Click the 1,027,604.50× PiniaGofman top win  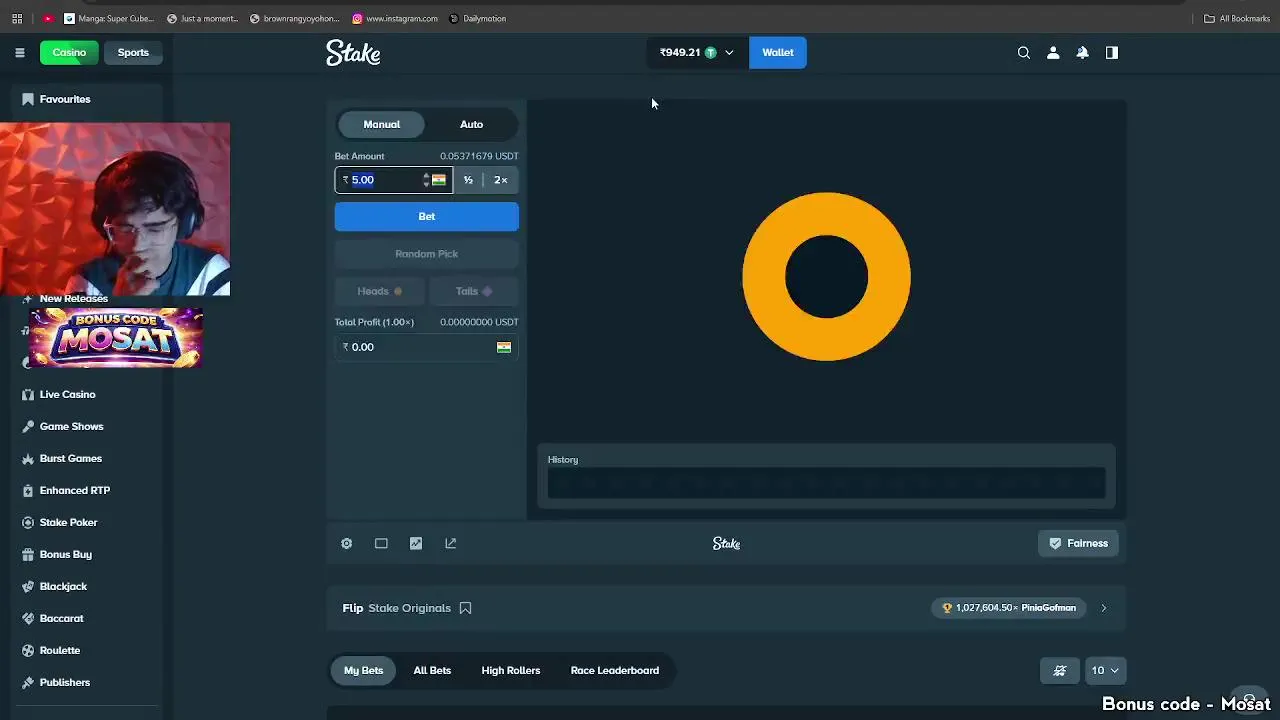pyautogui.click(x=1010, y=608)
